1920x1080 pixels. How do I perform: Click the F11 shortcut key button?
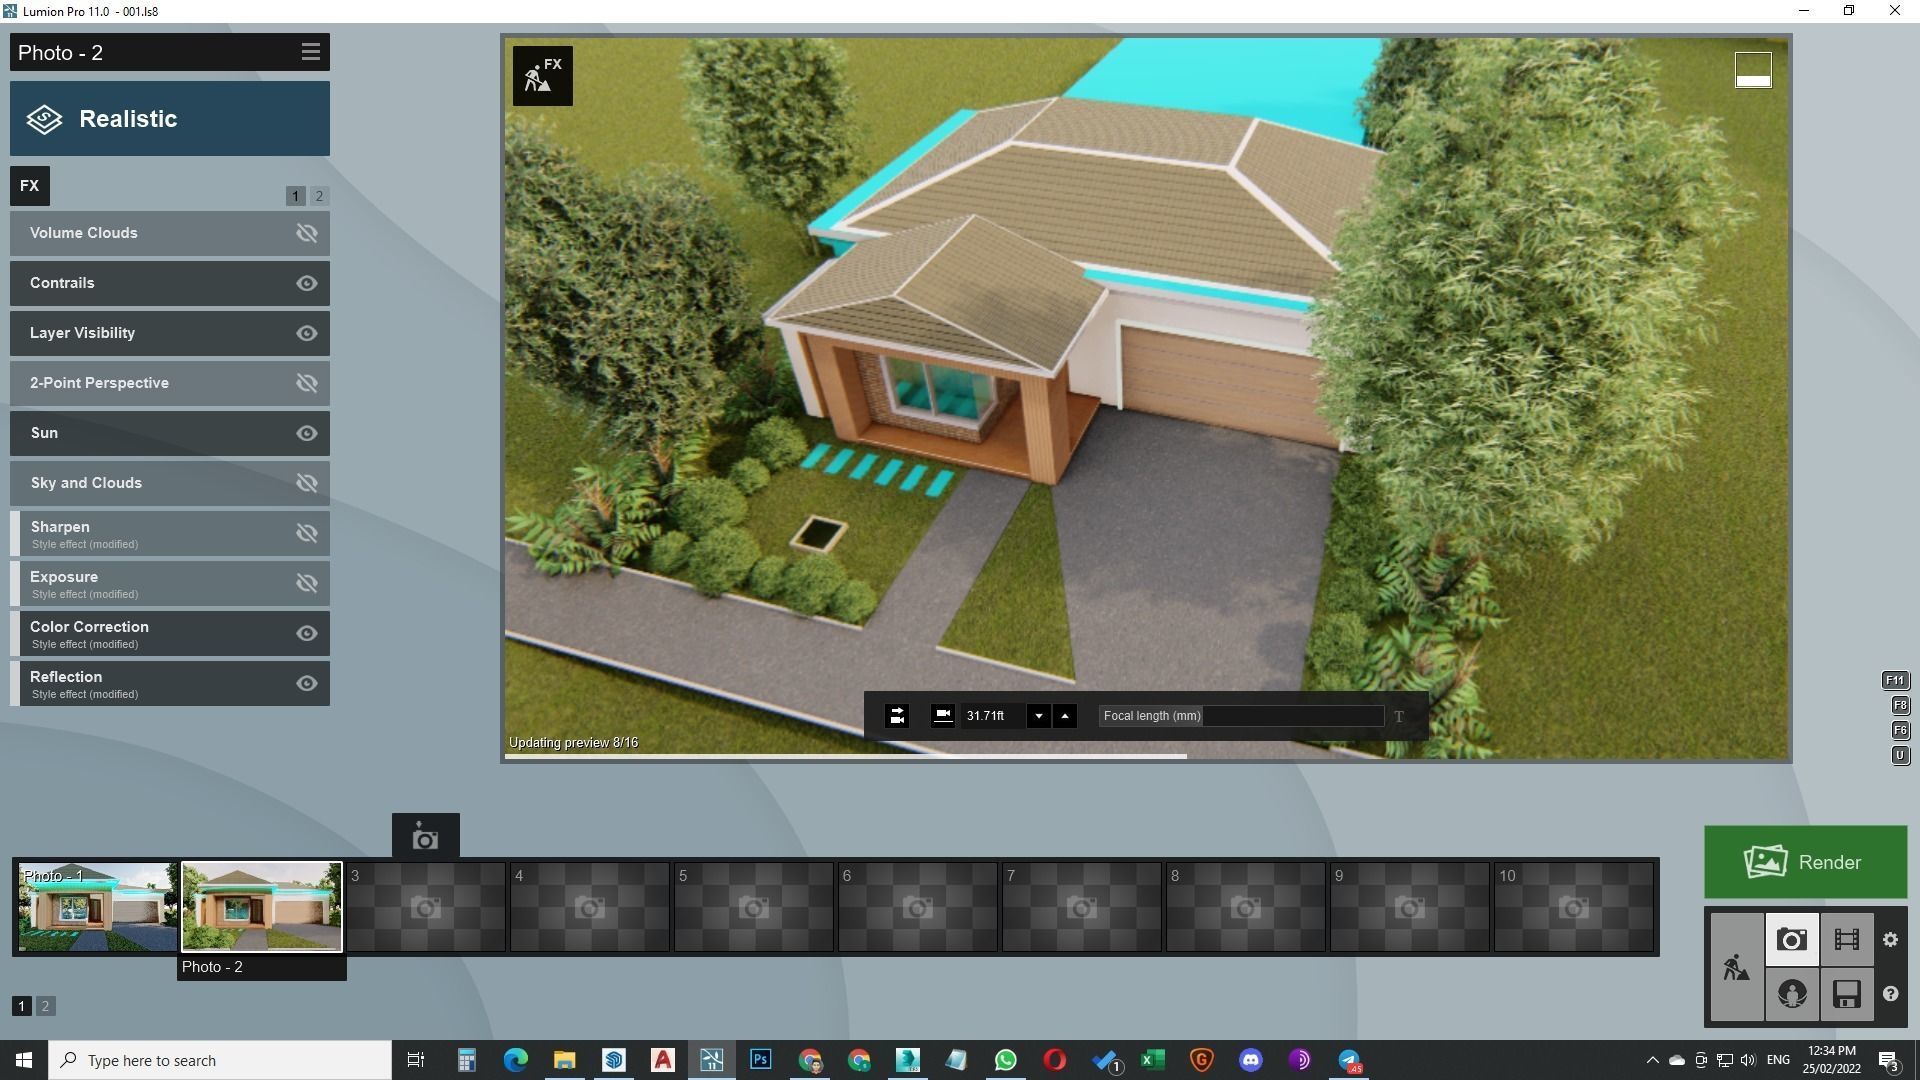click(x=1894, y=680)
